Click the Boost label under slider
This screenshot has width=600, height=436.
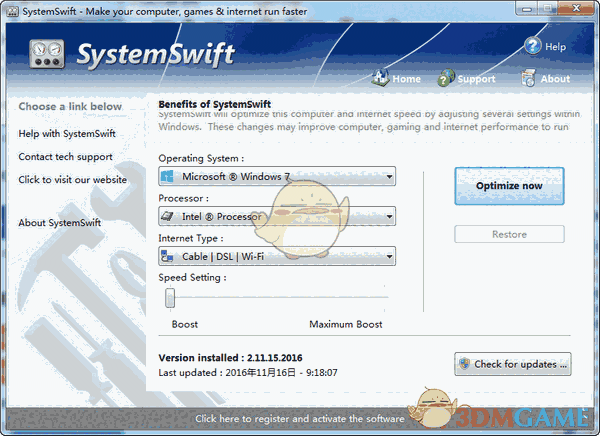tap(185, 324)
